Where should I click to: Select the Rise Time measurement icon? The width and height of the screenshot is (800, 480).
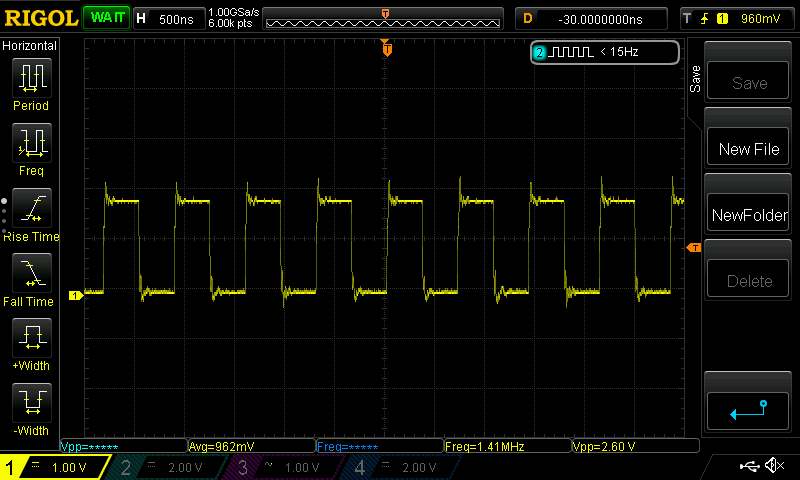point(32,208)
